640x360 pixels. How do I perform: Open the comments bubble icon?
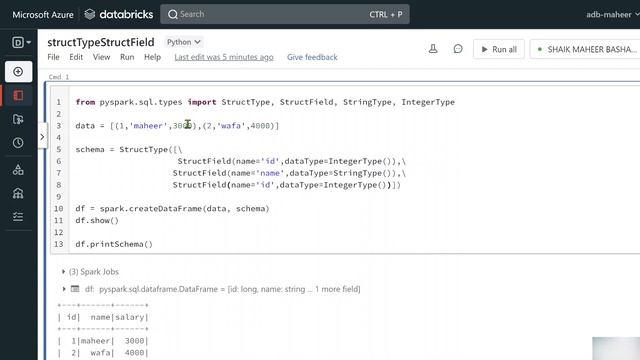pos(458,49)
